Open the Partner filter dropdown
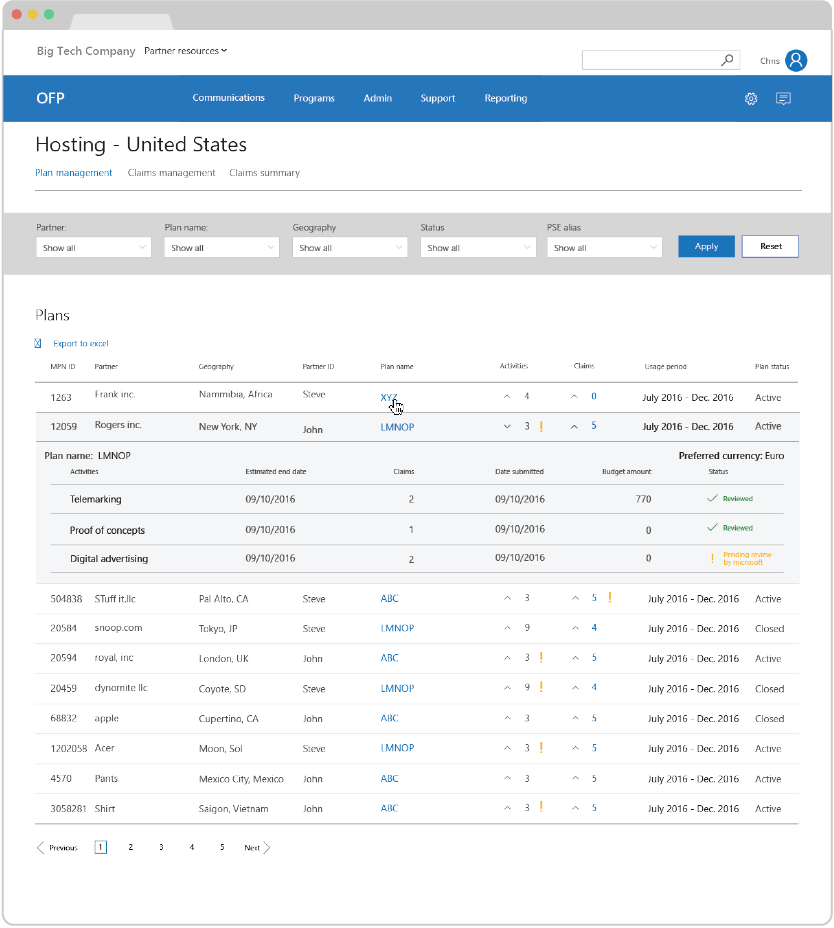 (93, 248)
